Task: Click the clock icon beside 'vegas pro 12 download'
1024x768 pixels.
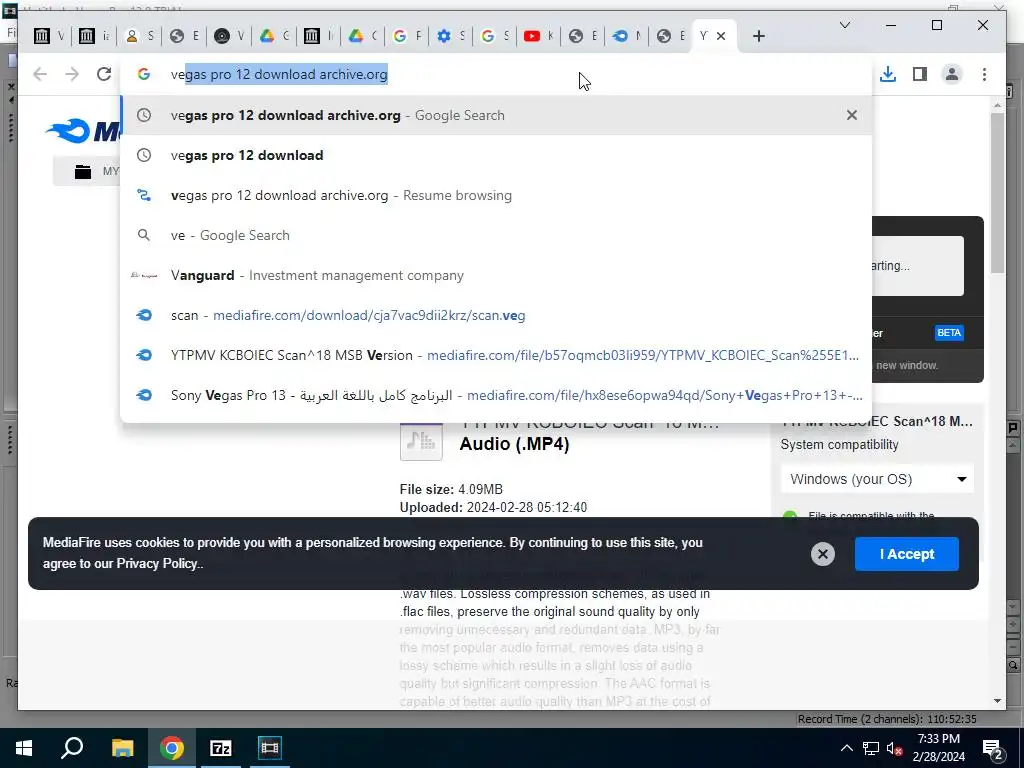Action: (x=144, y=155)
